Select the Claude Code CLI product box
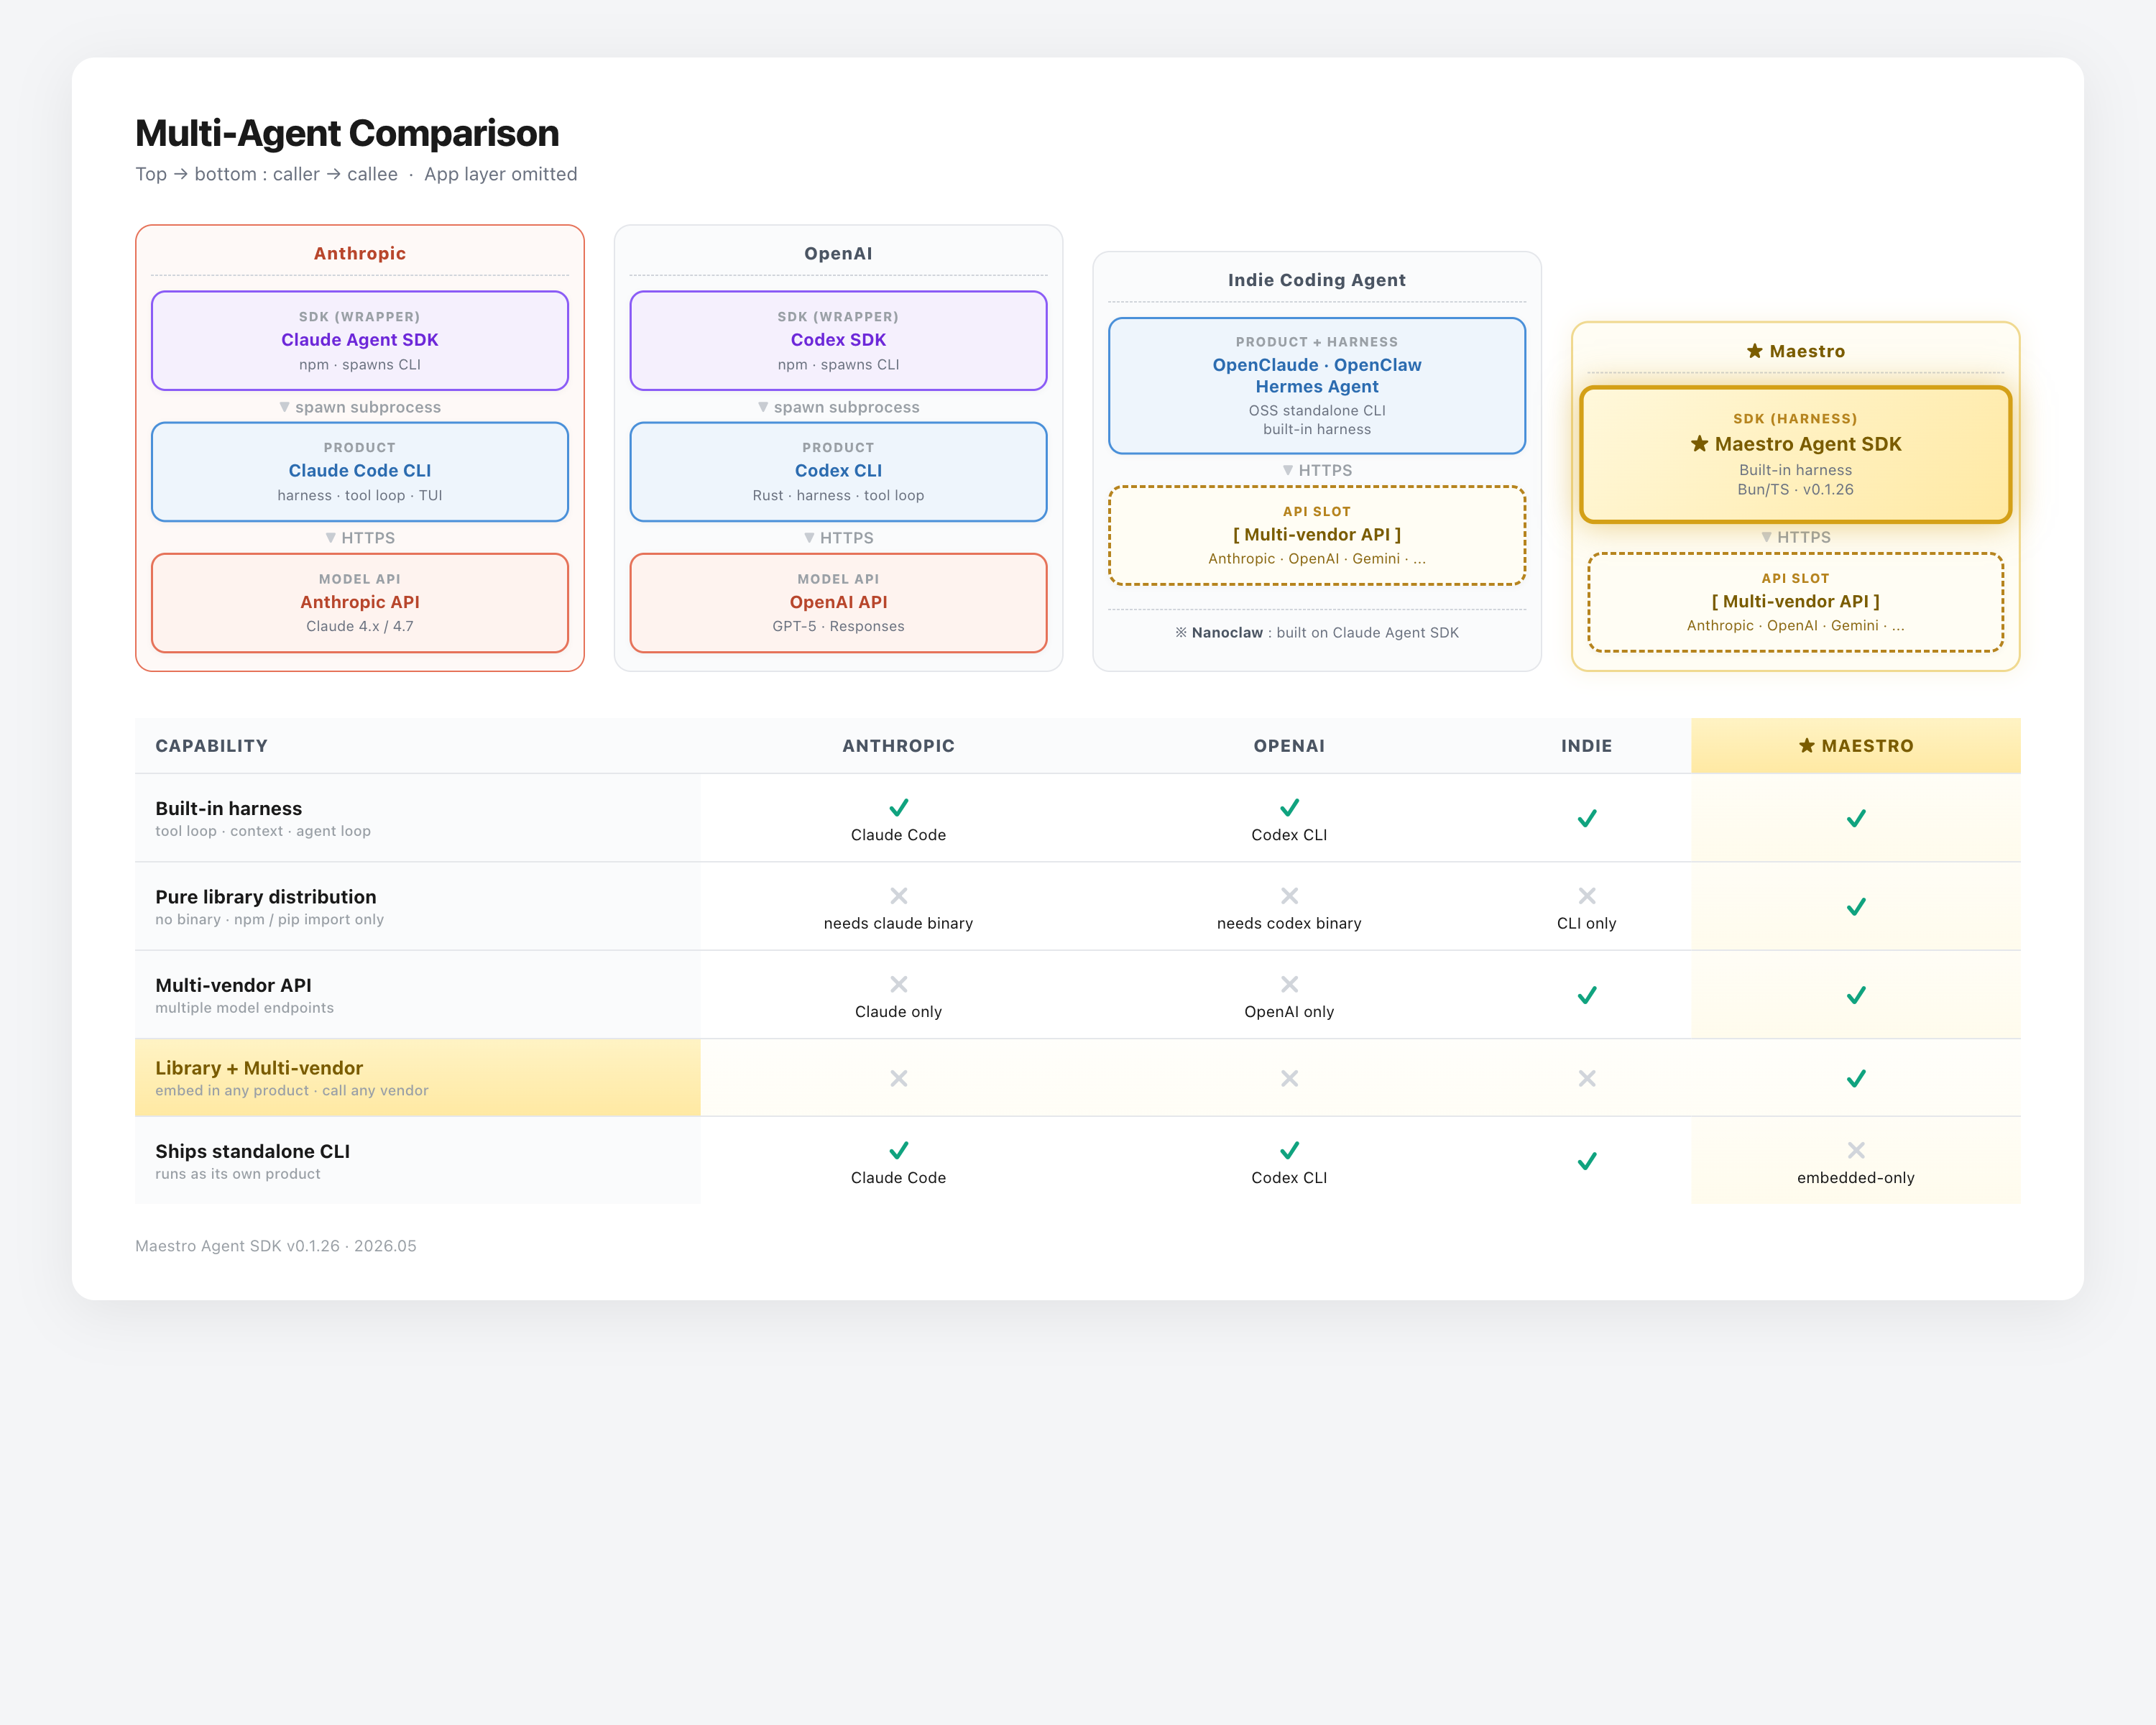The width and height of the screenshot is (2156, 1725). tap(360, 471)
